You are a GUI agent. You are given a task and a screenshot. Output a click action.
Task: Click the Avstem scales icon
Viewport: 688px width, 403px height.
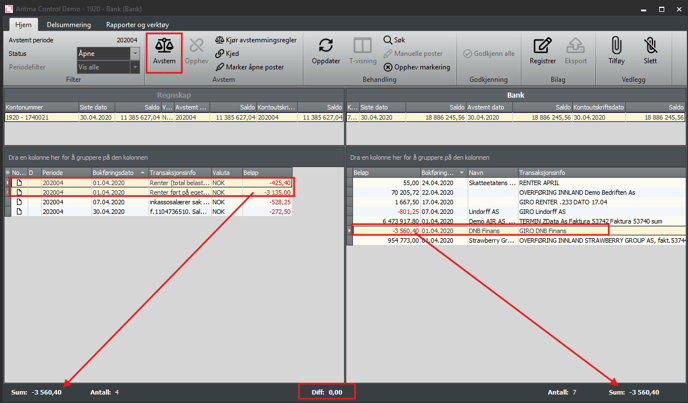pos(164,48)
